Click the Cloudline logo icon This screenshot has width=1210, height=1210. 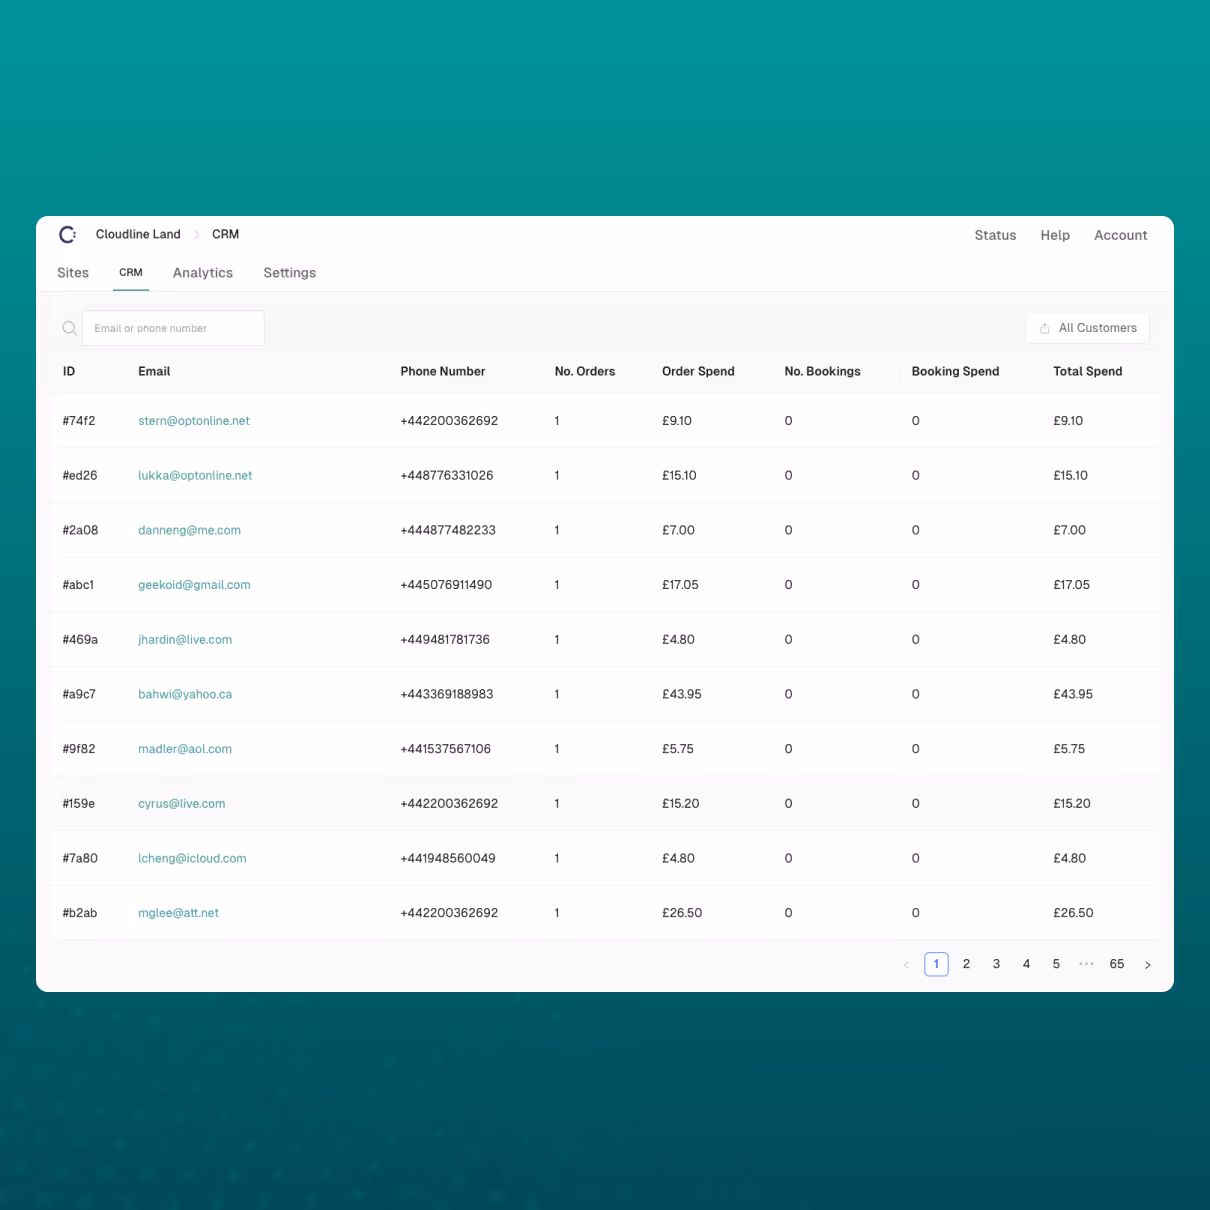[x=68, y=235]
